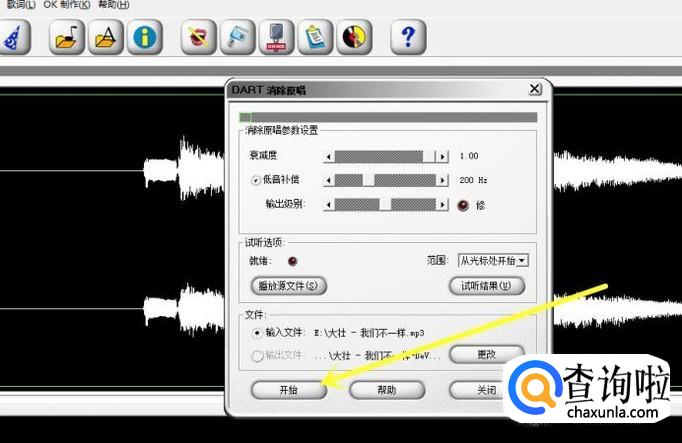Click 播放源文件(S) button

tap(289, 286)
